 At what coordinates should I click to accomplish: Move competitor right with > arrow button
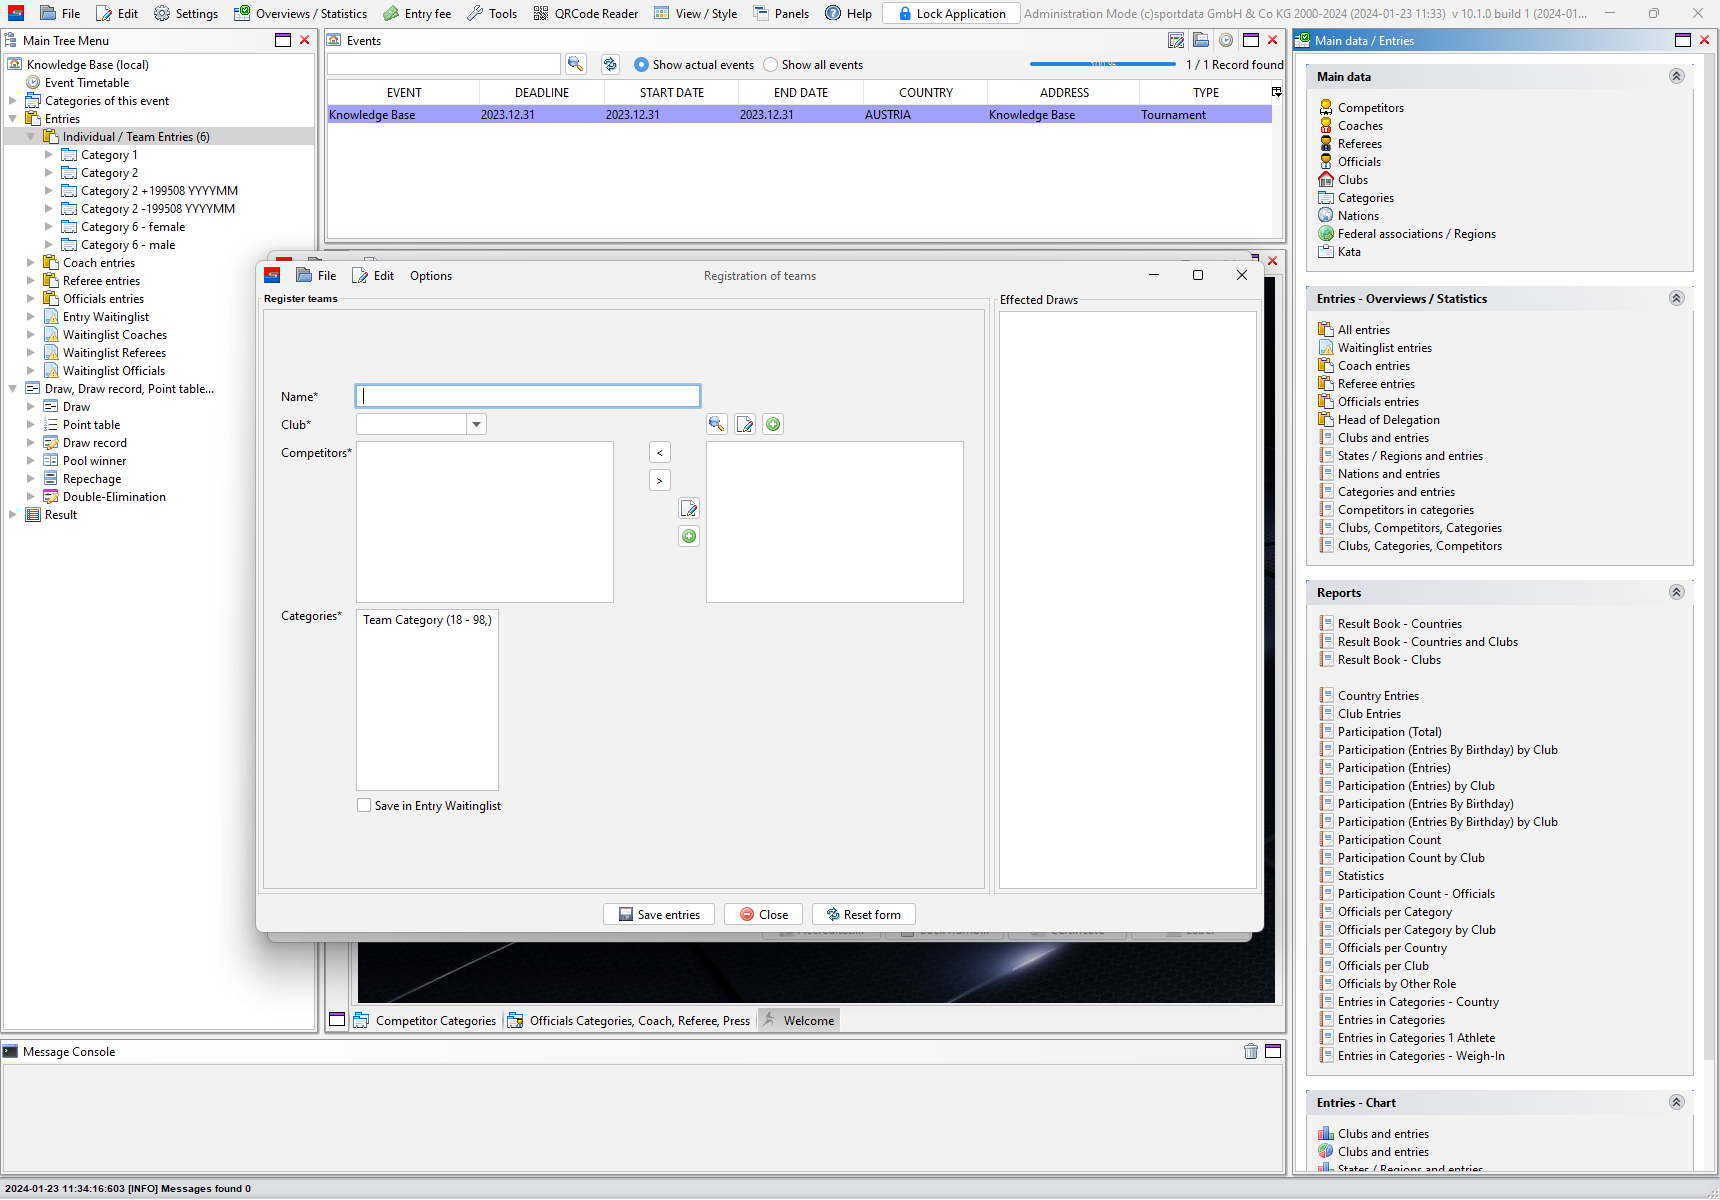(659, 480)
